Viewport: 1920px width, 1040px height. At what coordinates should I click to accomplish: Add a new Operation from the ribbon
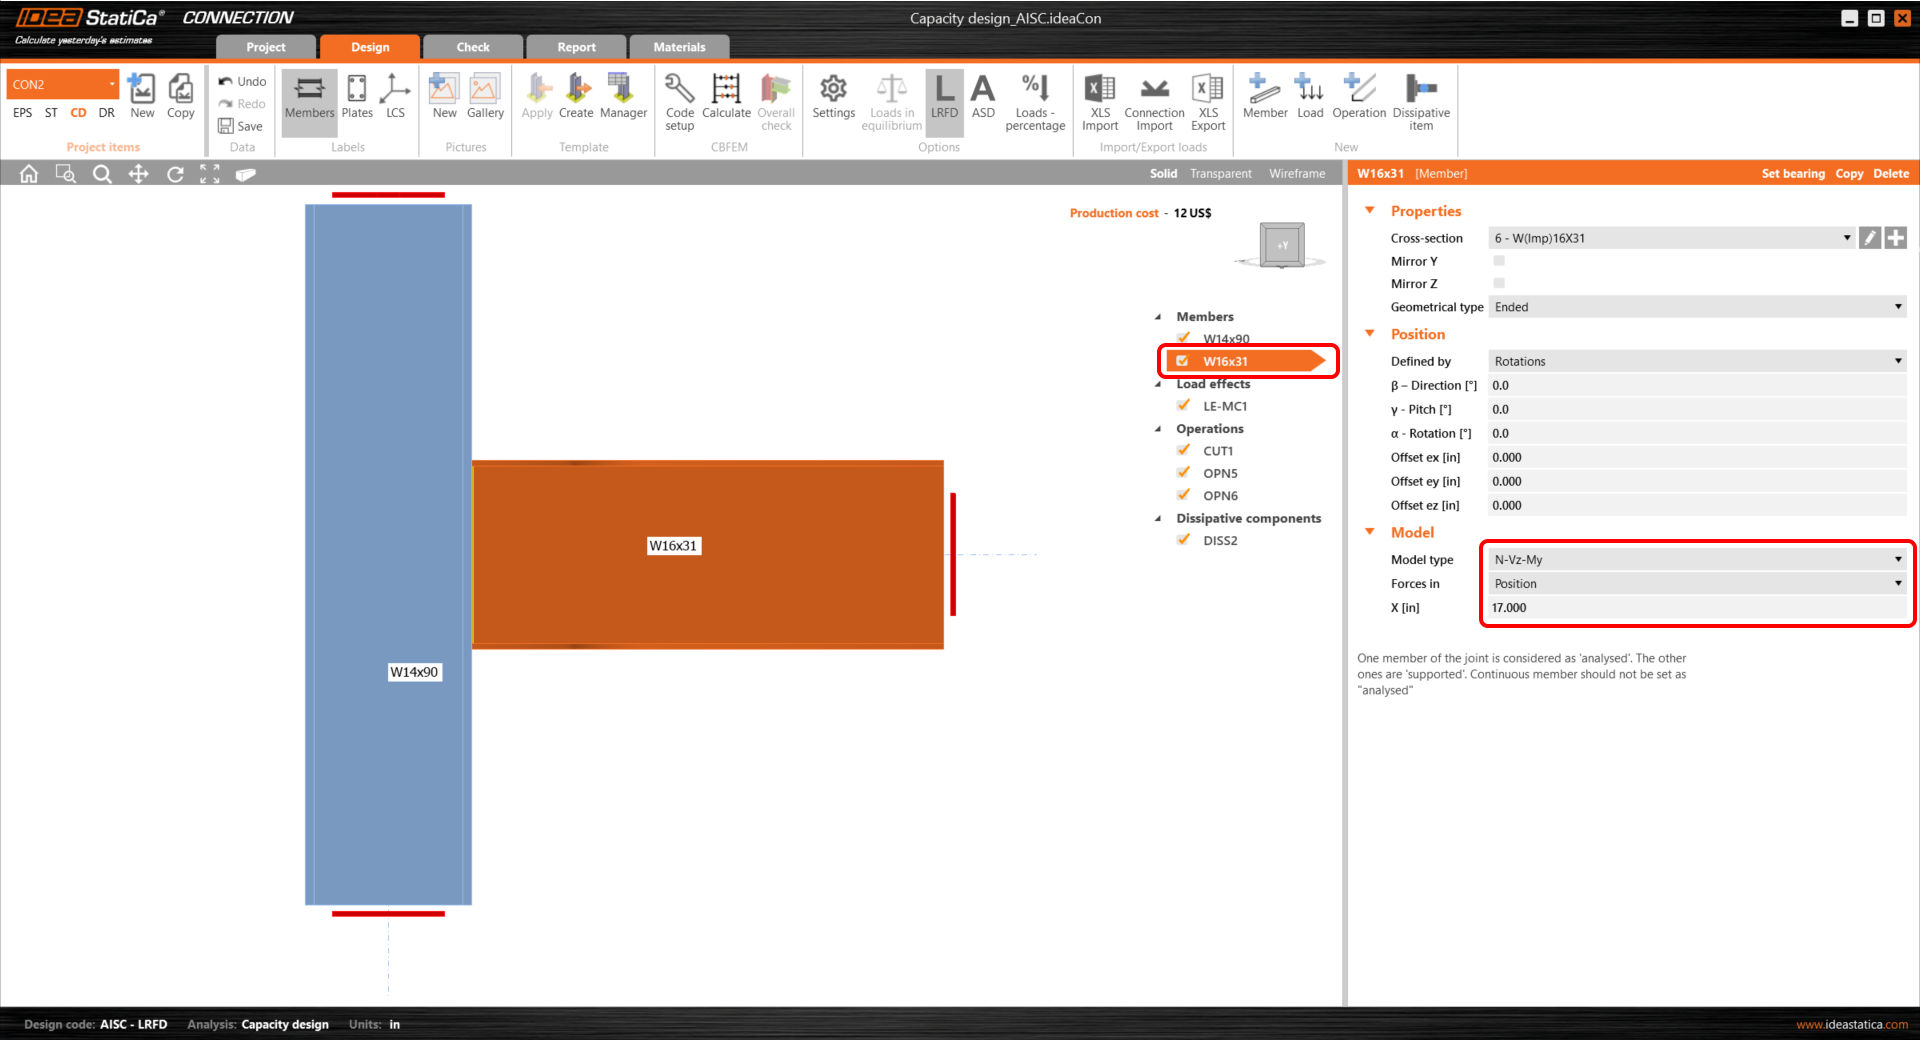point(1358,100)
